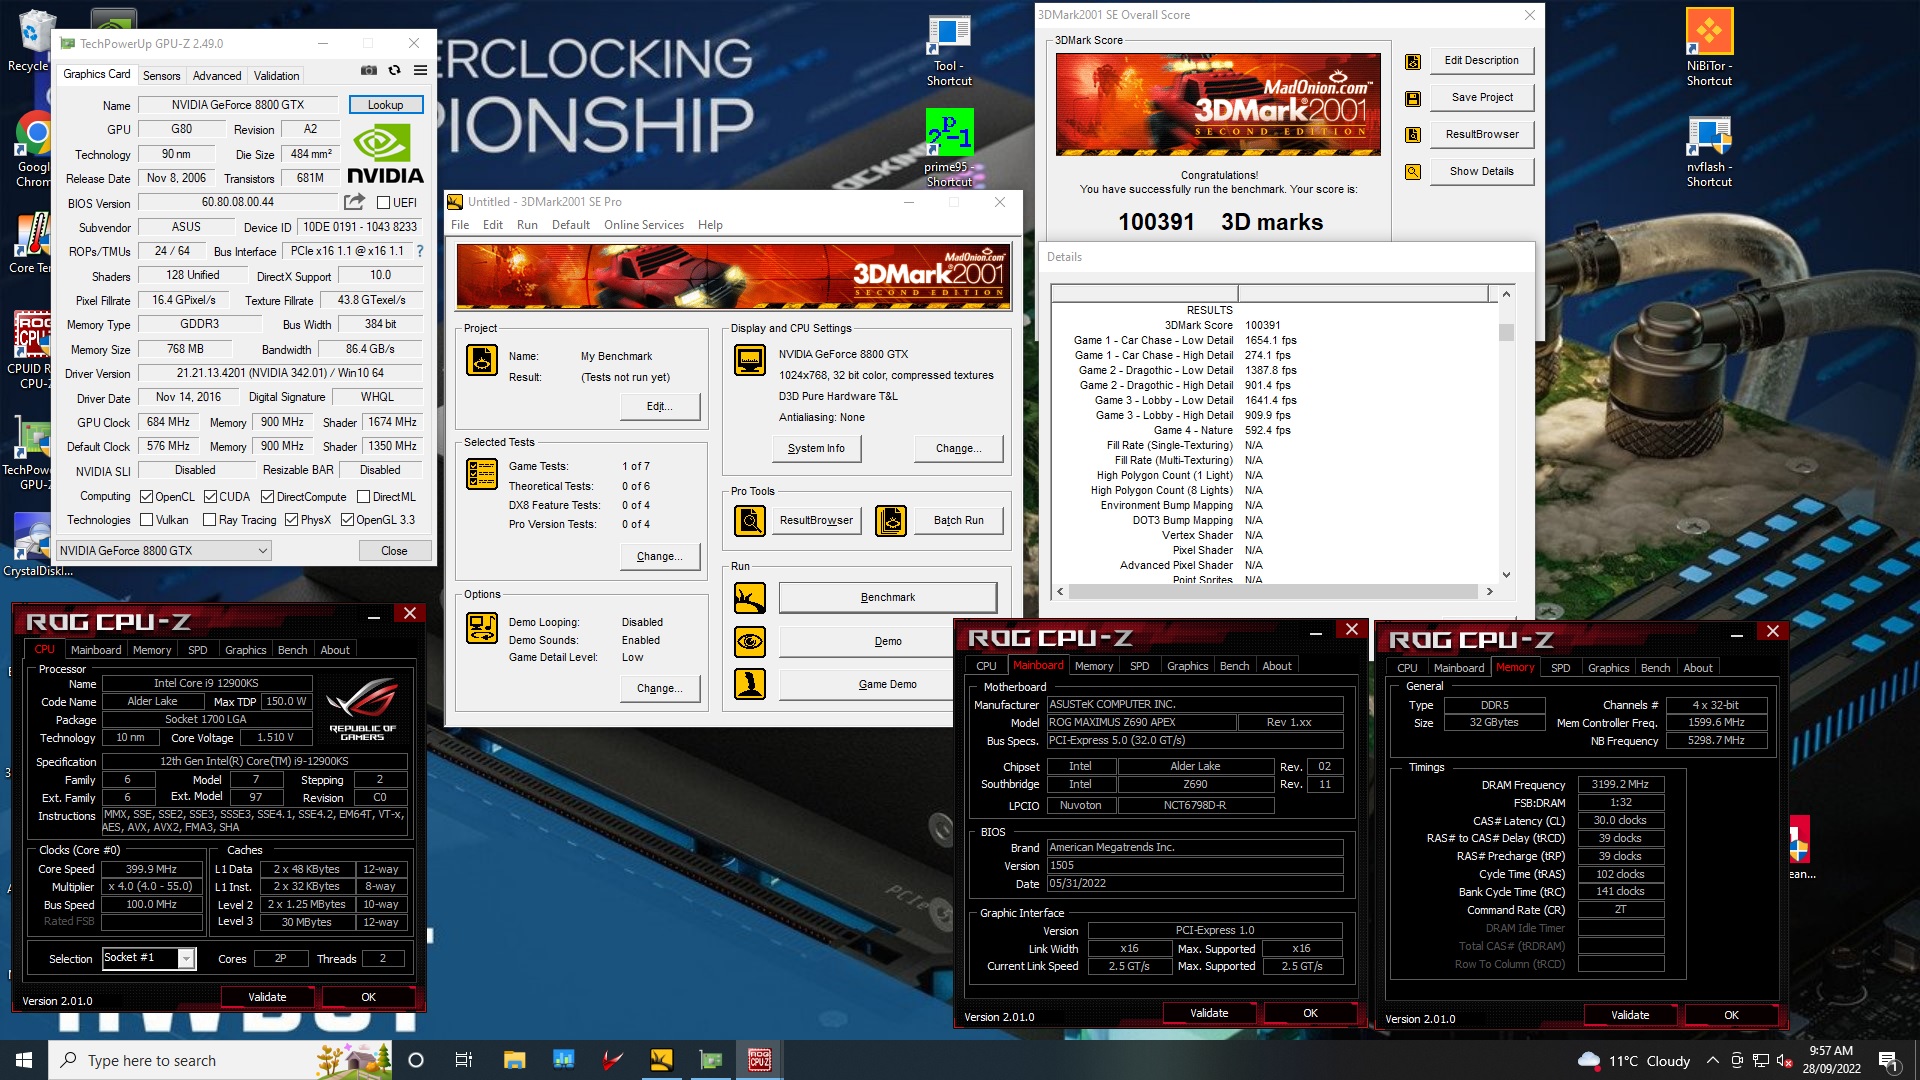Toggle the DirectML checkbox
Viewport: 1920px width, 1080px height.
point(364,497)
